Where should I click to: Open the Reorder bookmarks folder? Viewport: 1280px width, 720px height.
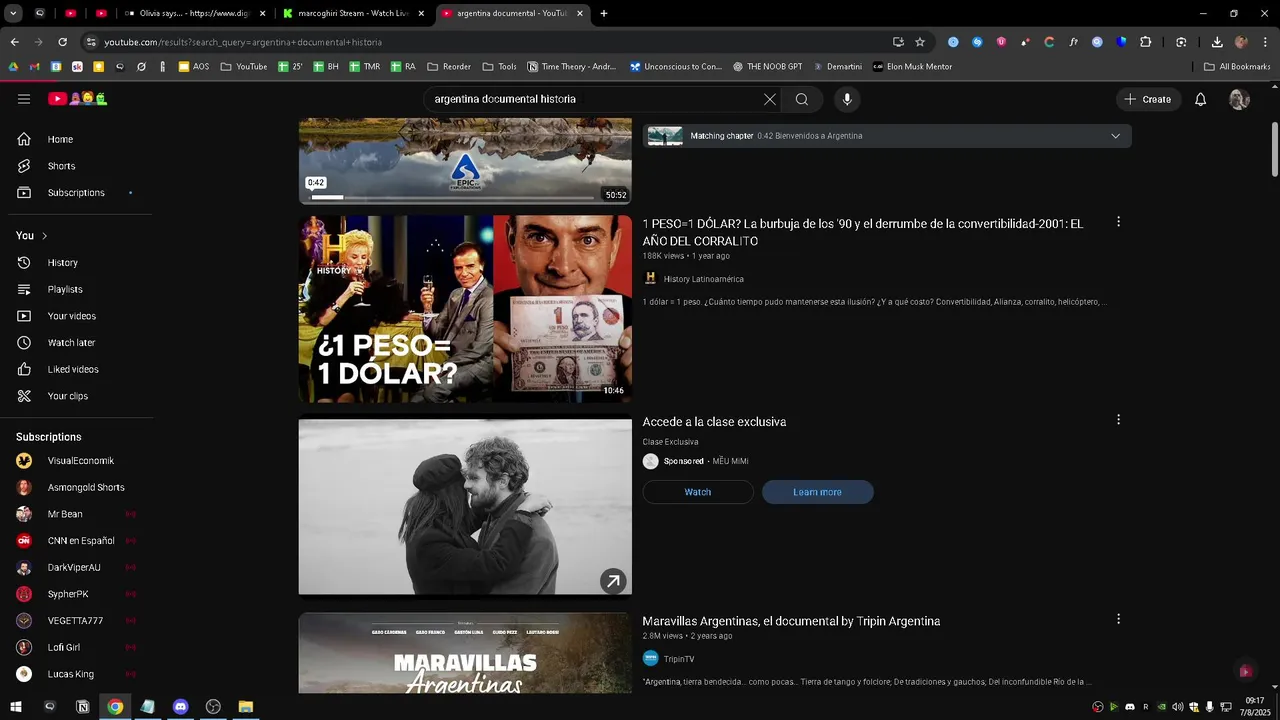click(449, 67)
